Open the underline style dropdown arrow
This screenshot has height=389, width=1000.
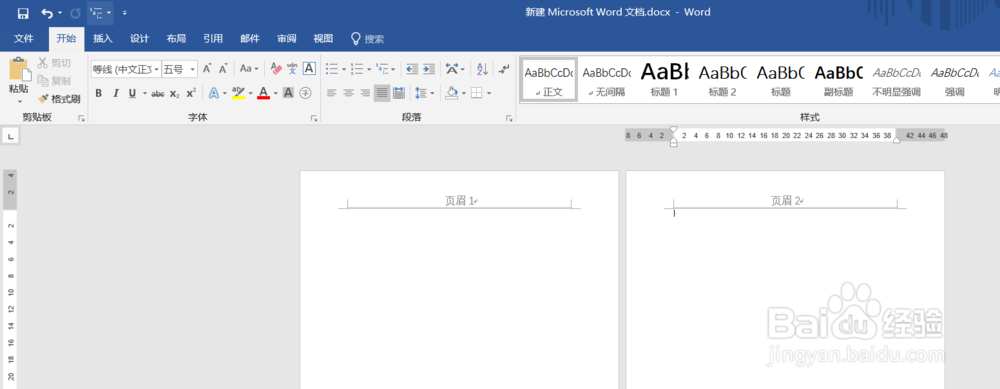coord(145,94)
